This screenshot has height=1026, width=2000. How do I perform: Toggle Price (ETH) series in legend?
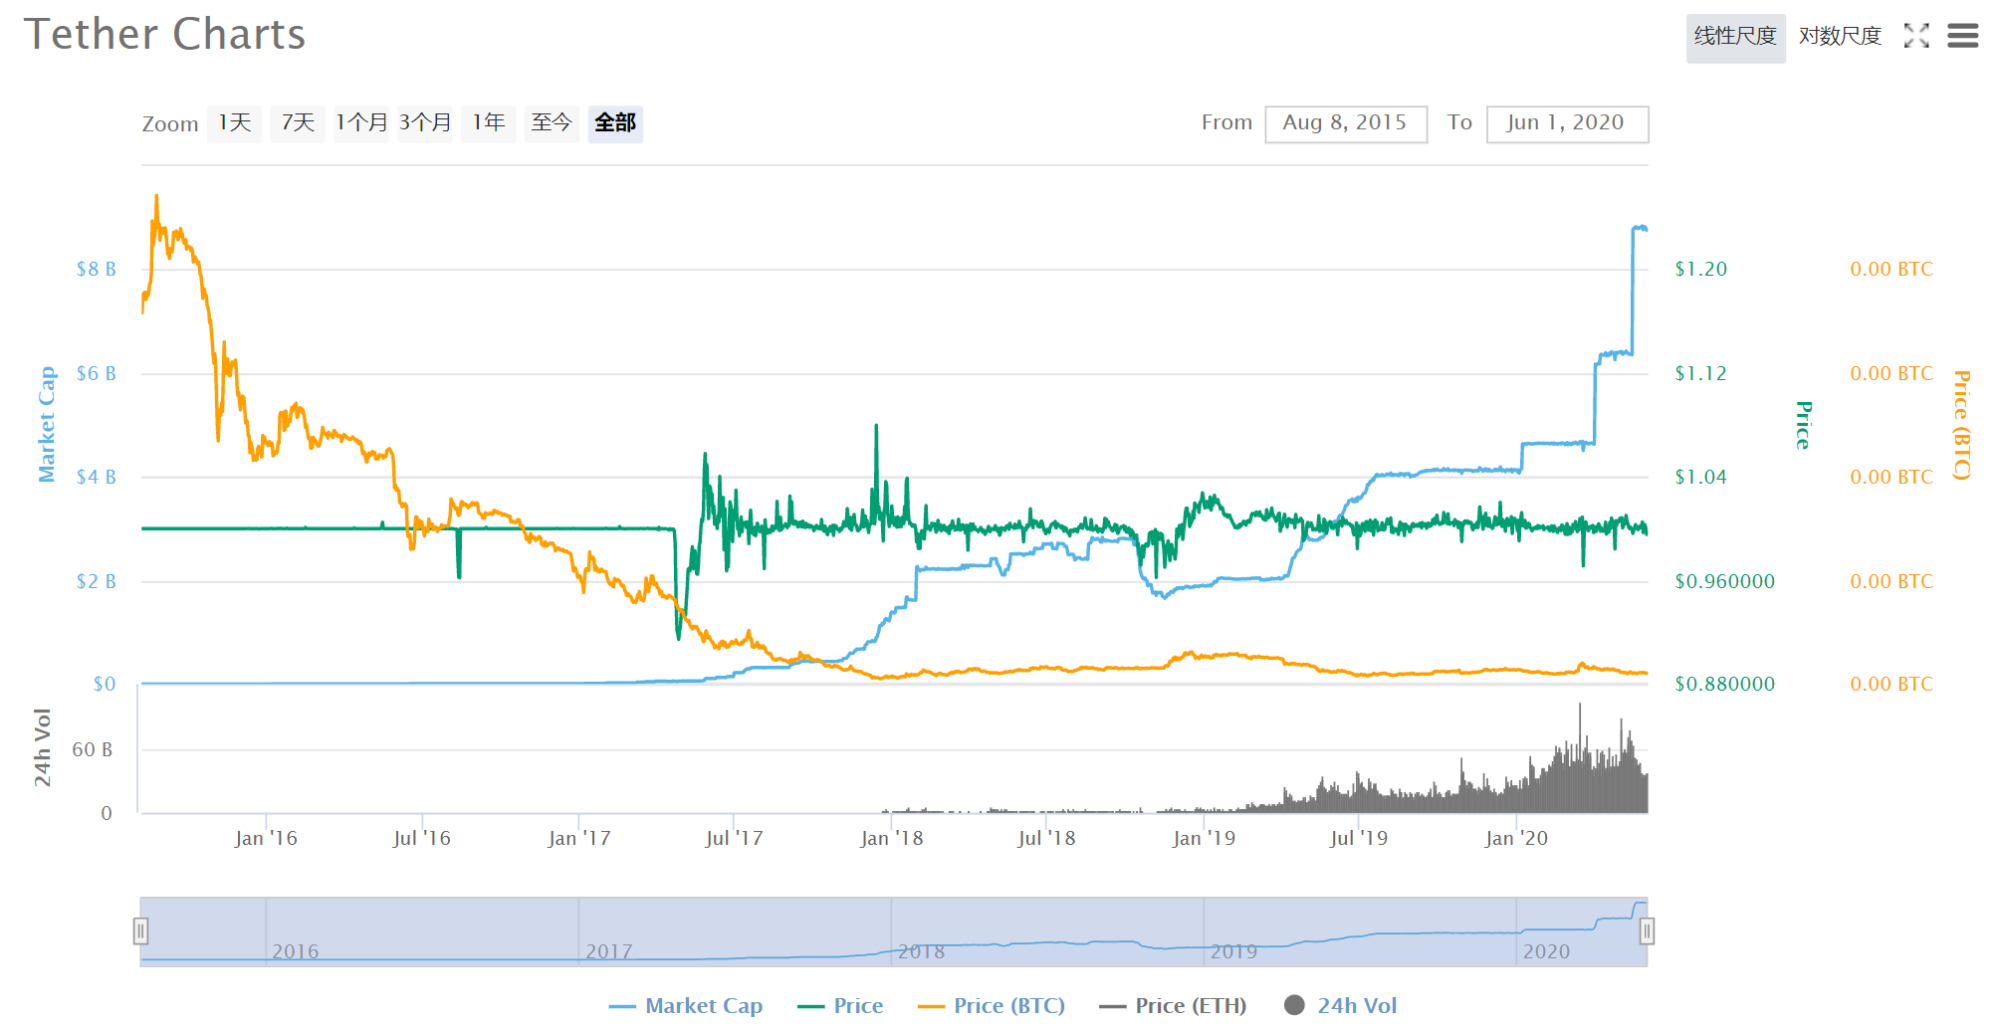pos(1173,1006)
